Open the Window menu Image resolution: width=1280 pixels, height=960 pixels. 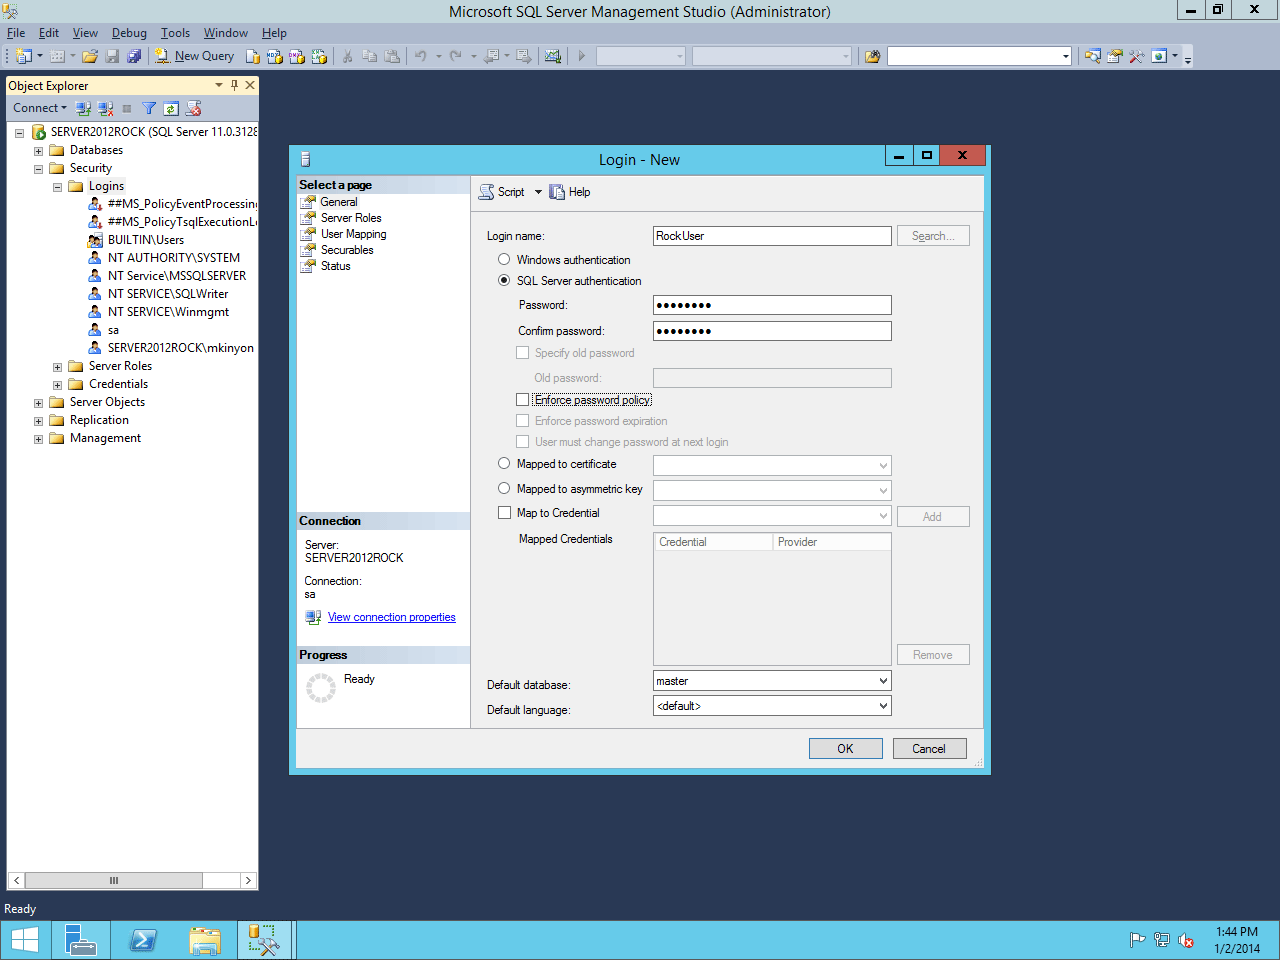[226, 33]
